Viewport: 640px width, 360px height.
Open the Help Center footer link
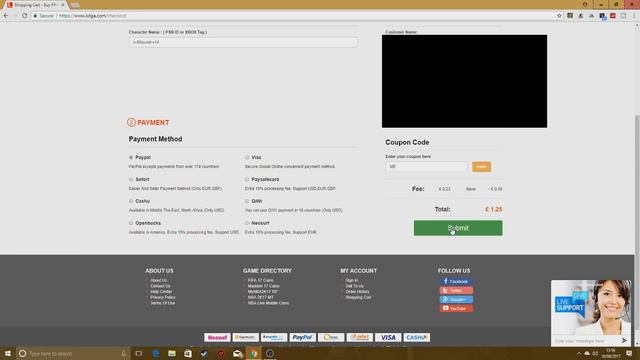(x=161, y=292)
